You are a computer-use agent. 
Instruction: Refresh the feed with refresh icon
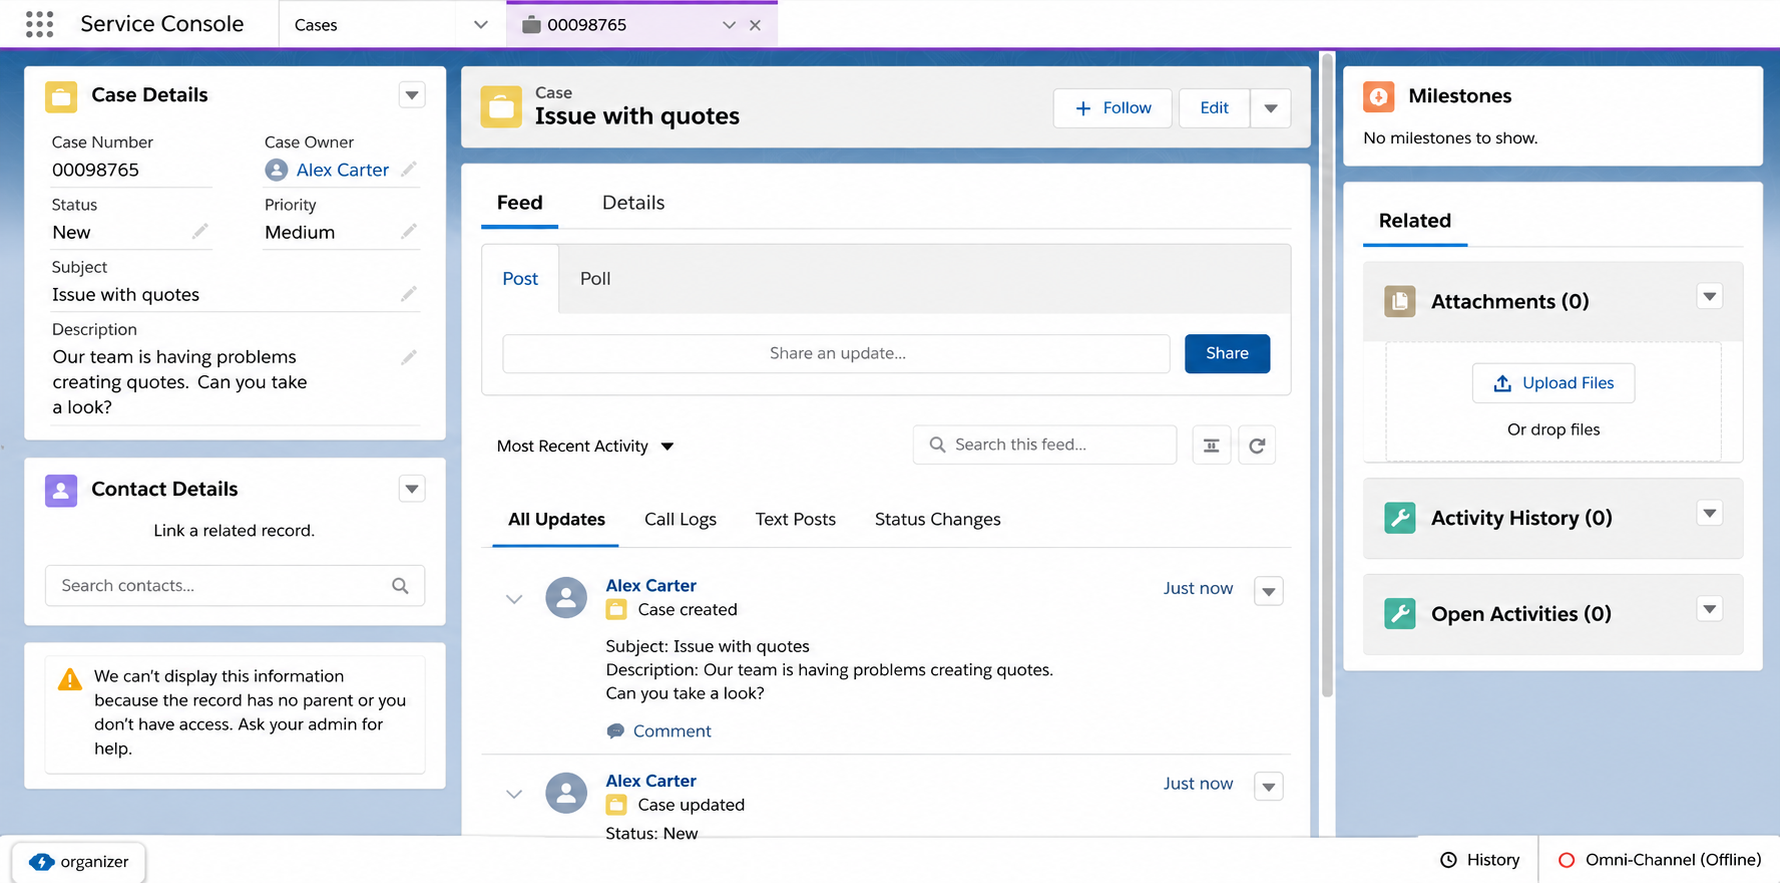tap(1257, 445)
